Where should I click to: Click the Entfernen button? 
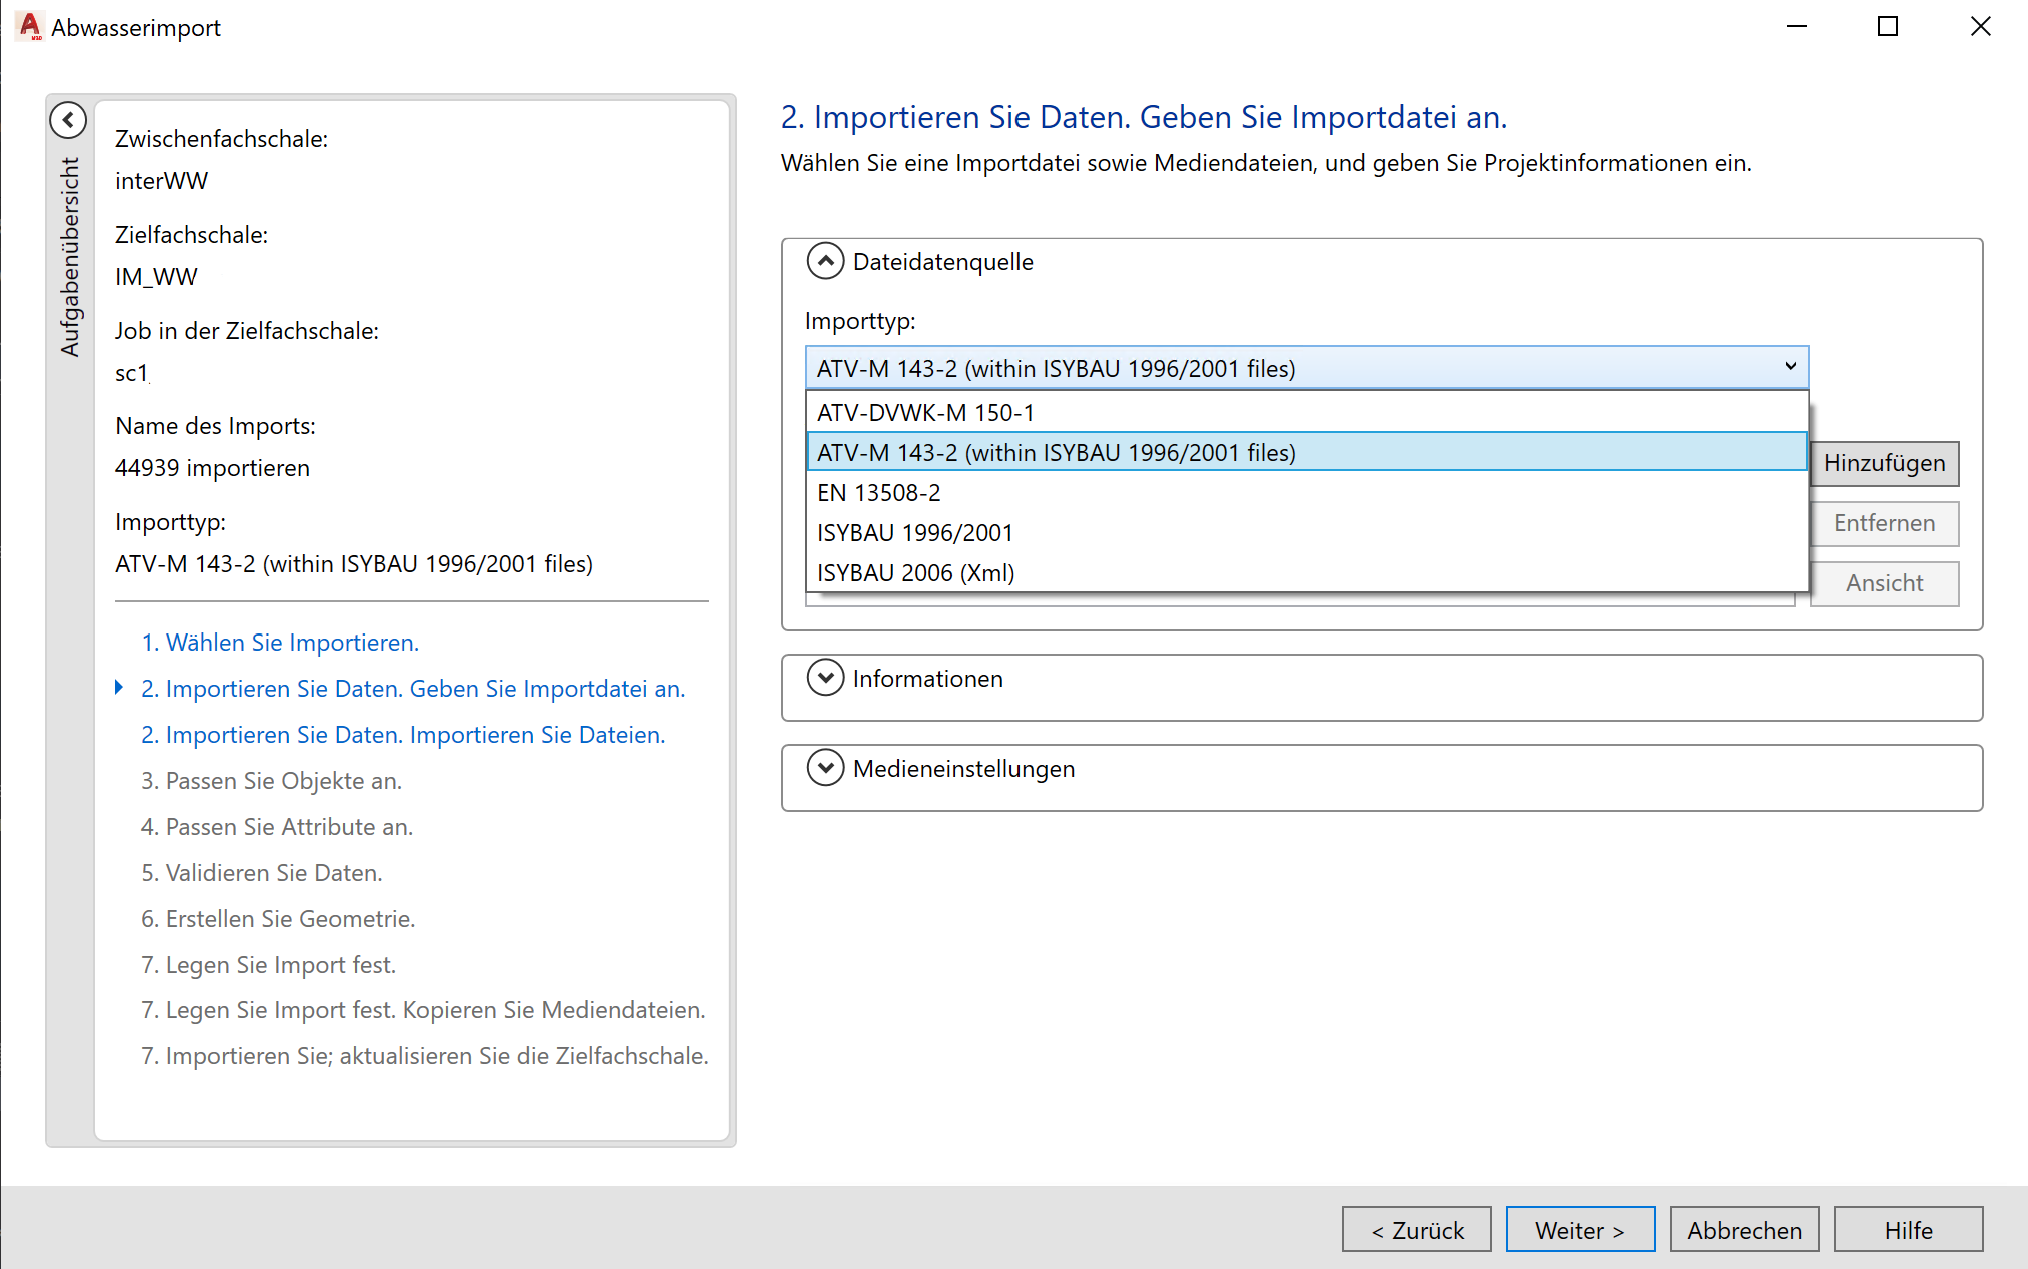click(x=1884, y=524)
